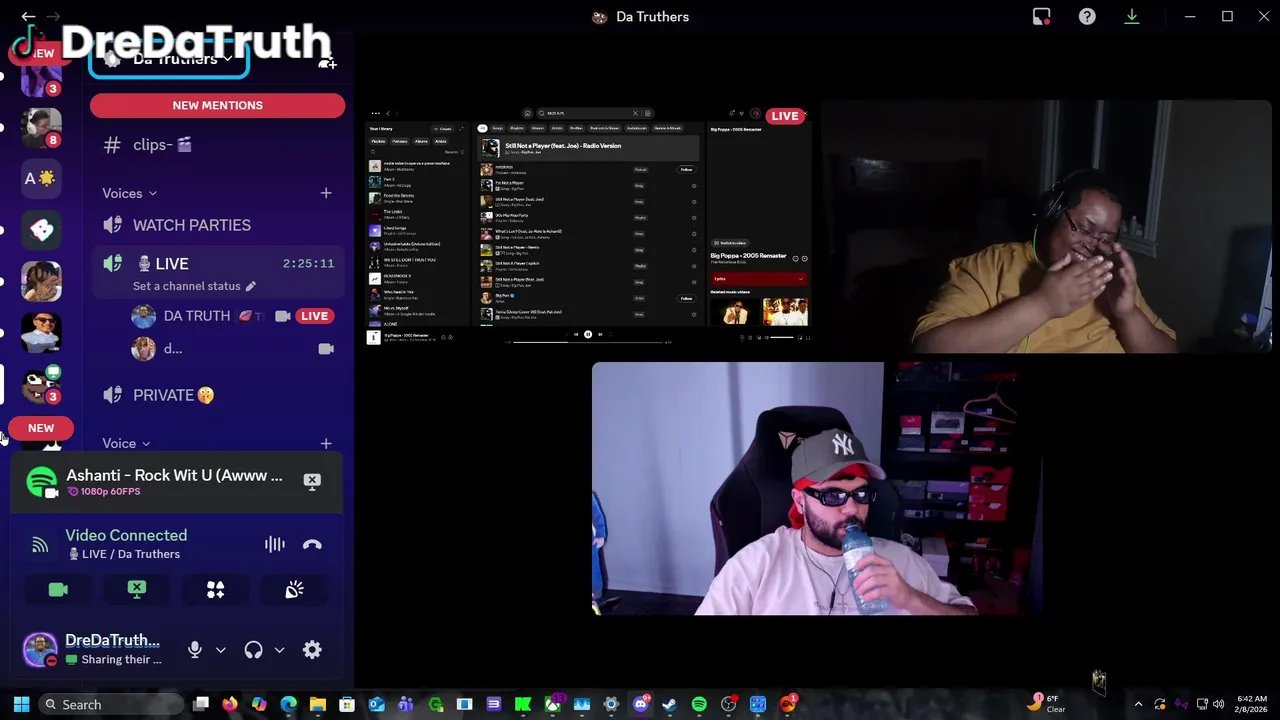Click the taskbar Search box
1280x720 pixels.
110,704
